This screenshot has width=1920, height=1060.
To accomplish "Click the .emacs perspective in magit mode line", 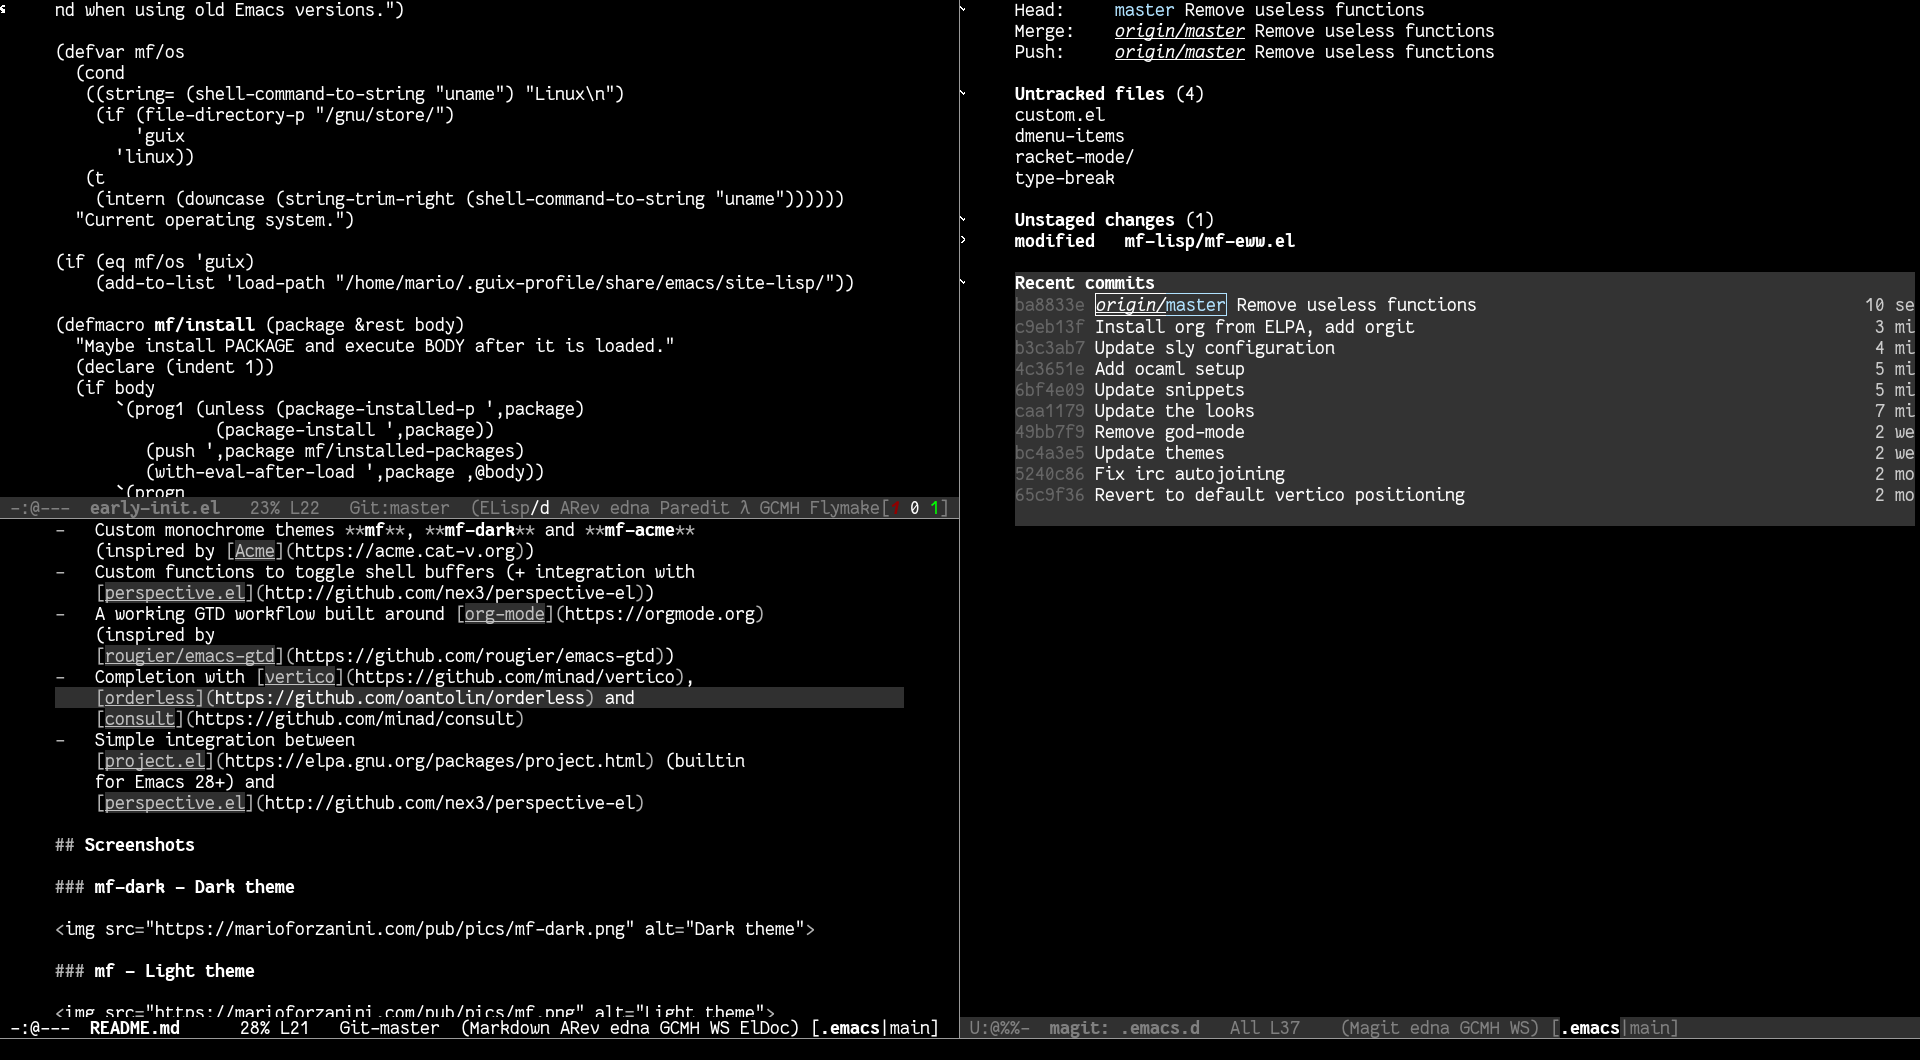I will pos(1590,1028).
